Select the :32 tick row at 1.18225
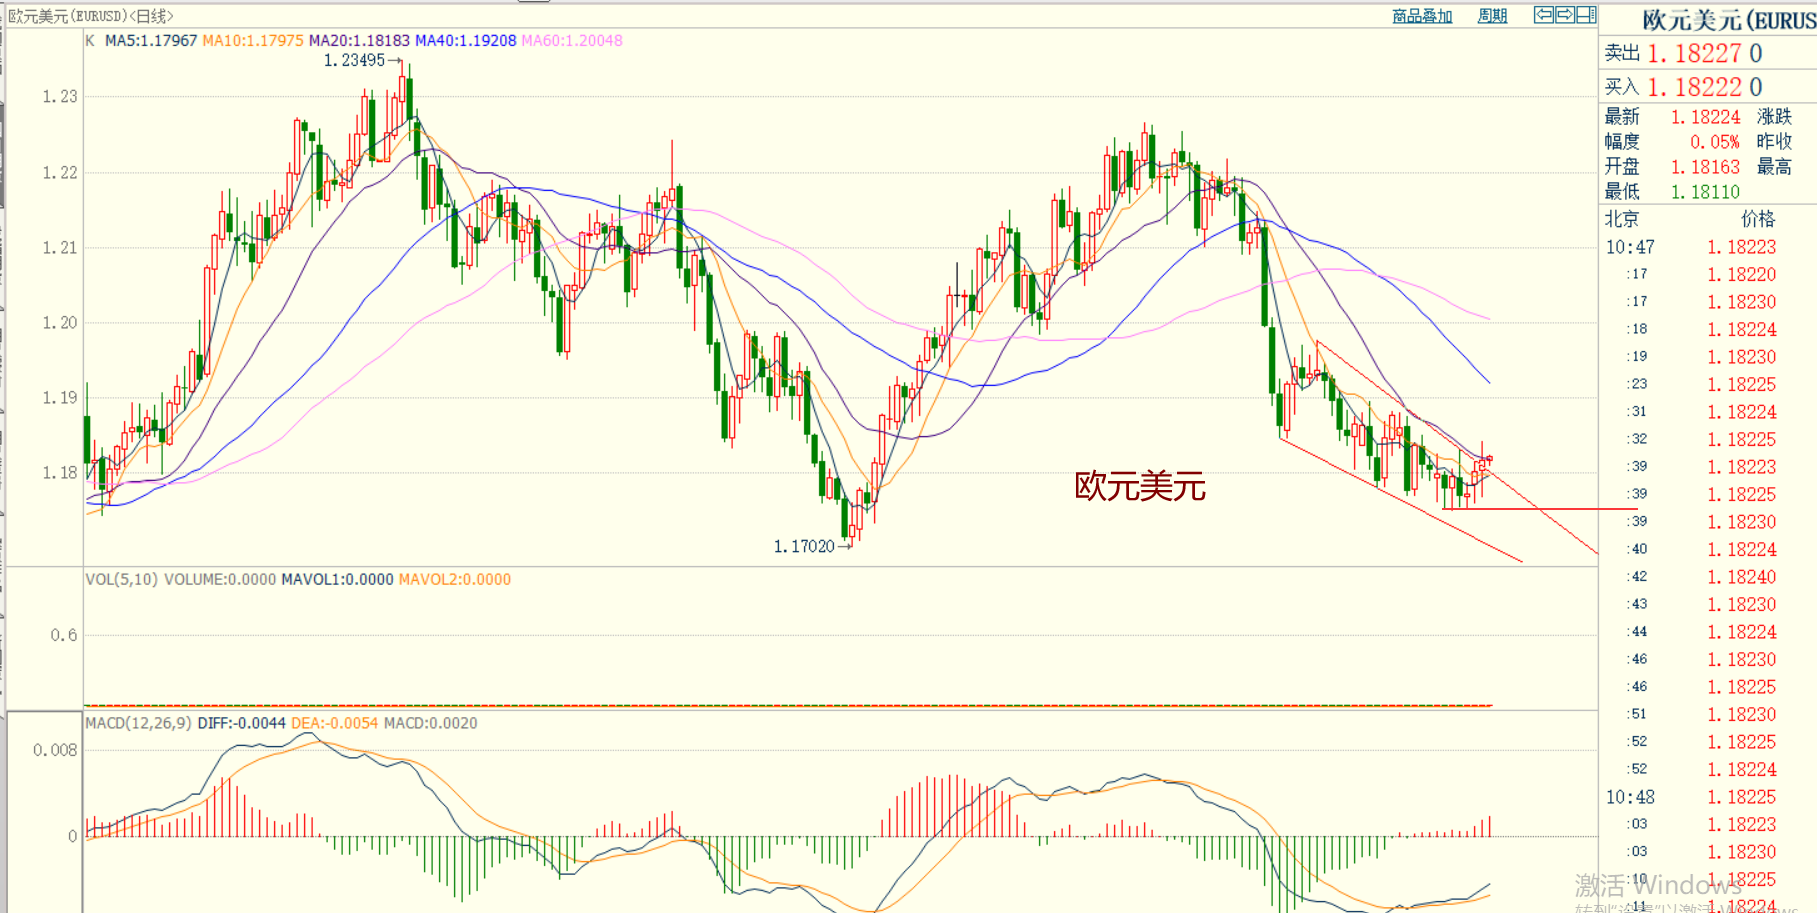This screenshot has height=913, width=1817. tap(1708, 439)
